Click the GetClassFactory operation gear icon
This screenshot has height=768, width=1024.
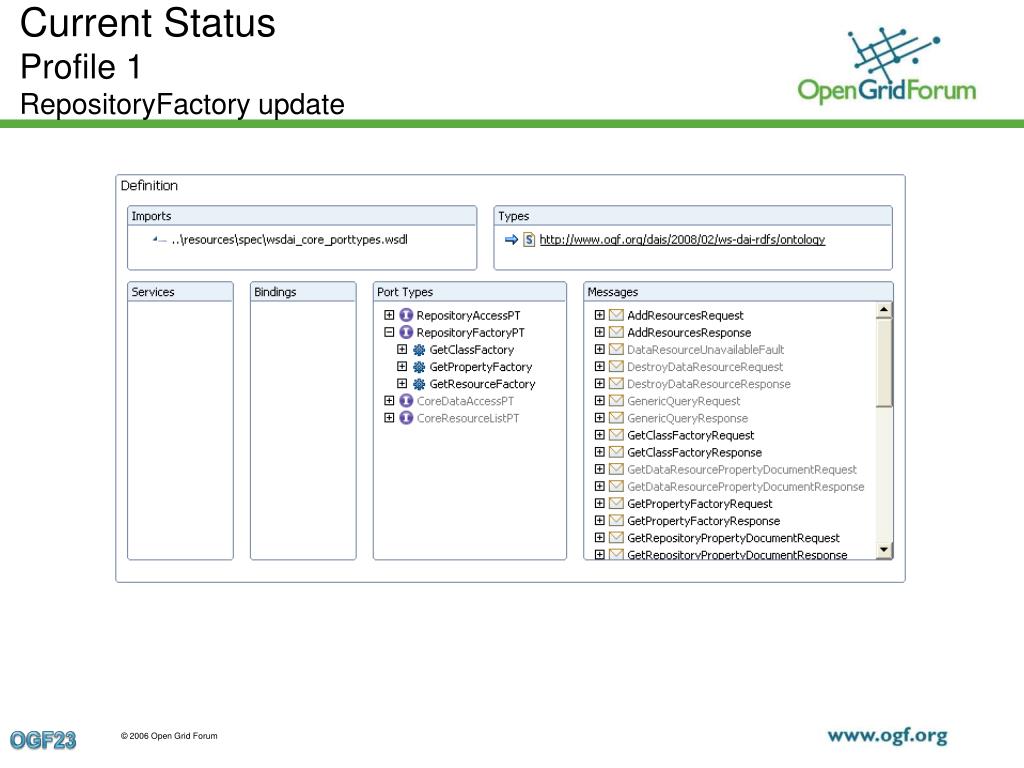(419, 350)
